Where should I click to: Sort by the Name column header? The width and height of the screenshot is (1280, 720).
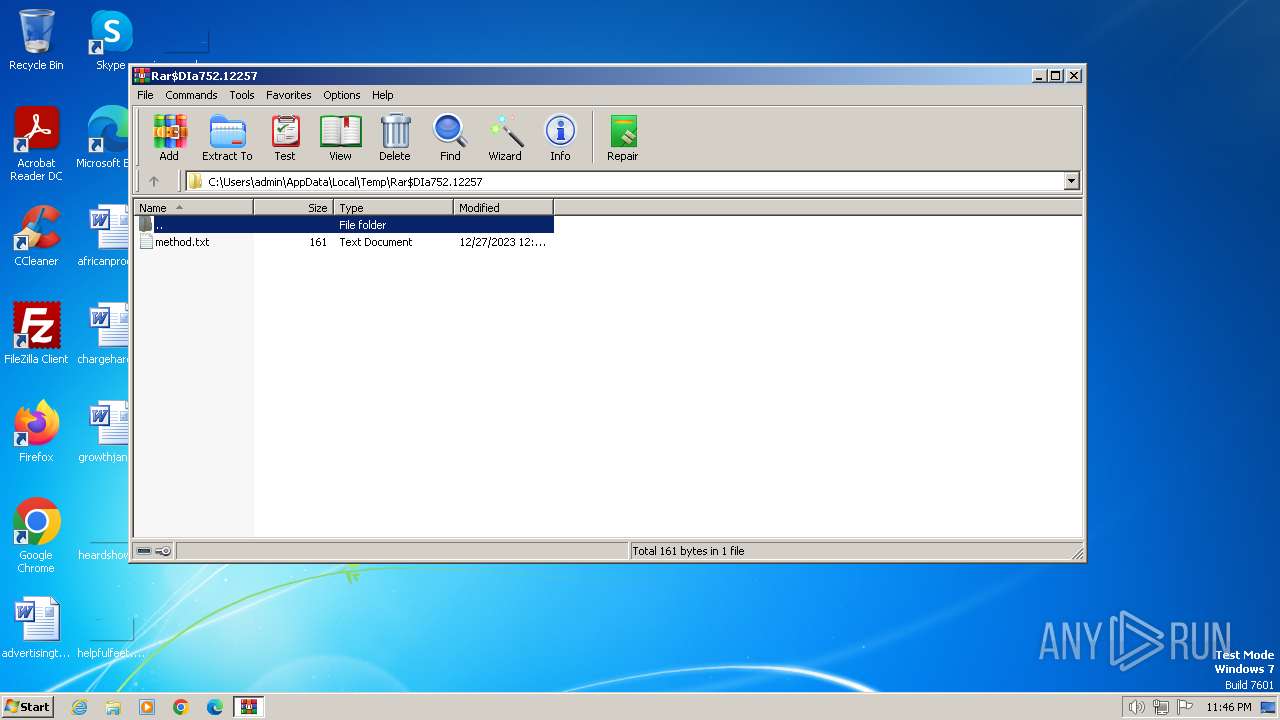pyautogui.click(x=194, y=208)
